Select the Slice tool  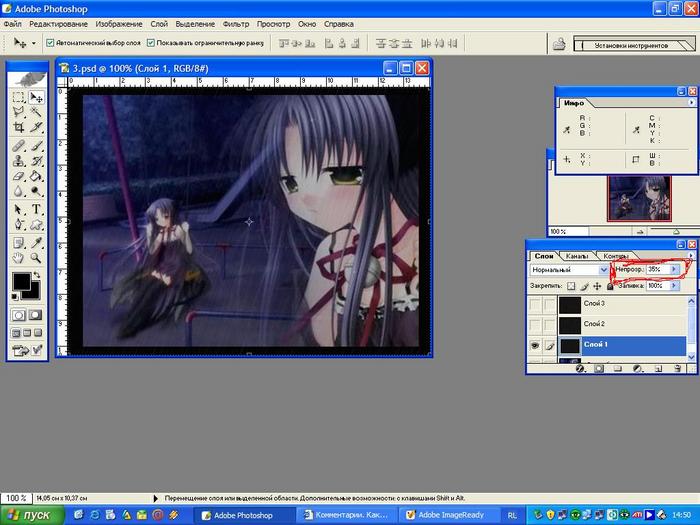coord(36,128)
